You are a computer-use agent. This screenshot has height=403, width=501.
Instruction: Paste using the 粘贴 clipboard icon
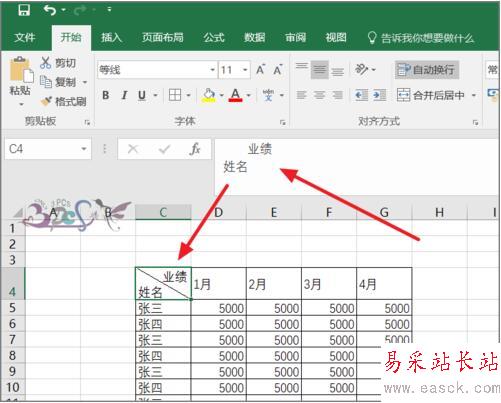[x=21, y=70]
